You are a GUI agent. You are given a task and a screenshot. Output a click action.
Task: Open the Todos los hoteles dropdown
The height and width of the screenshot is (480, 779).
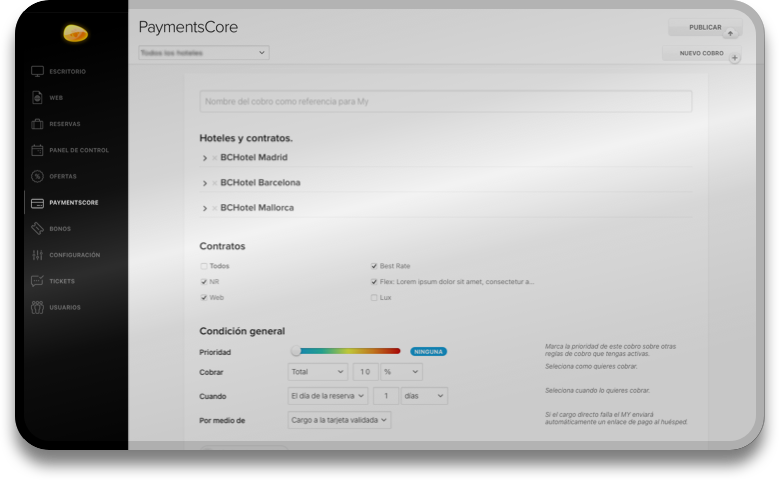click(204, 53)
